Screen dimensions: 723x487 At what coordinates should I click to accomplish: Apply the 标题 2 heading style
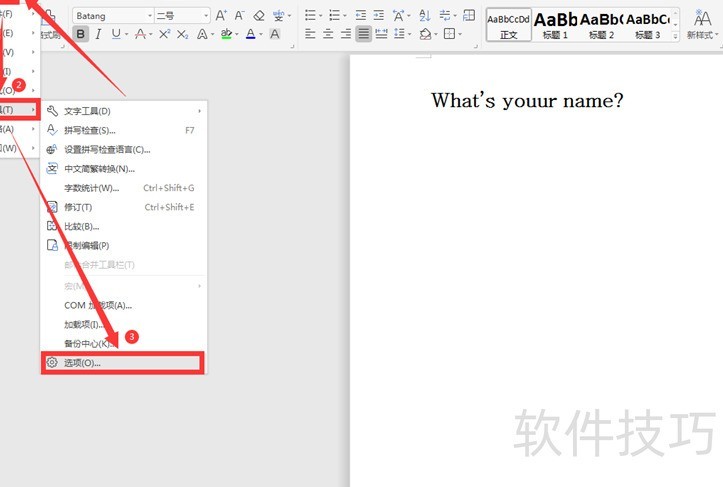(601, 24)
